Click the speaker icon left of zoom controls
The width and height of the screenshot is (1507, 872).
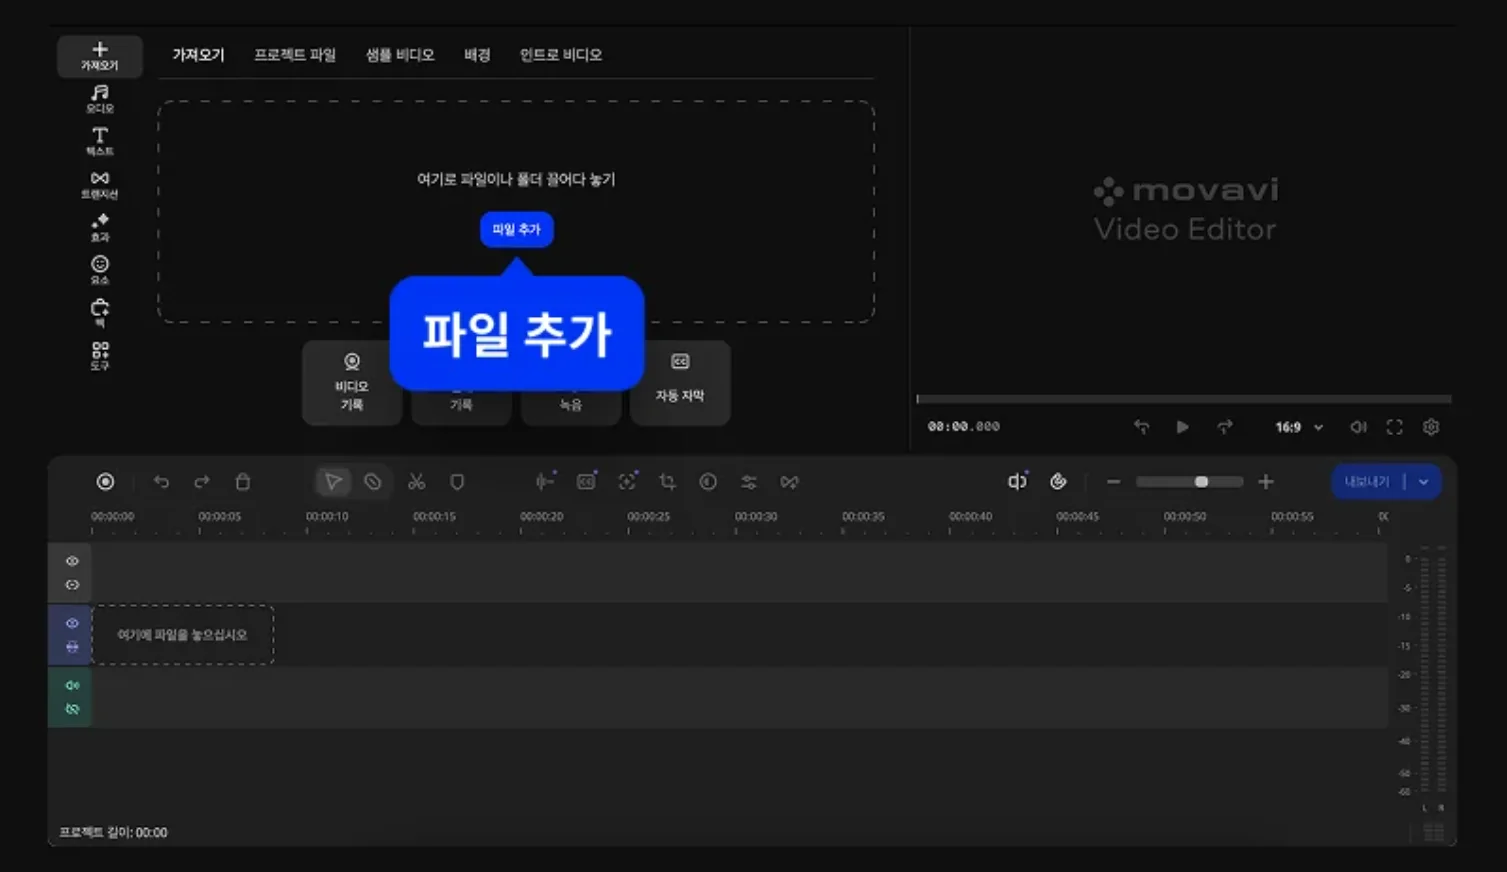coord(1017,482)
